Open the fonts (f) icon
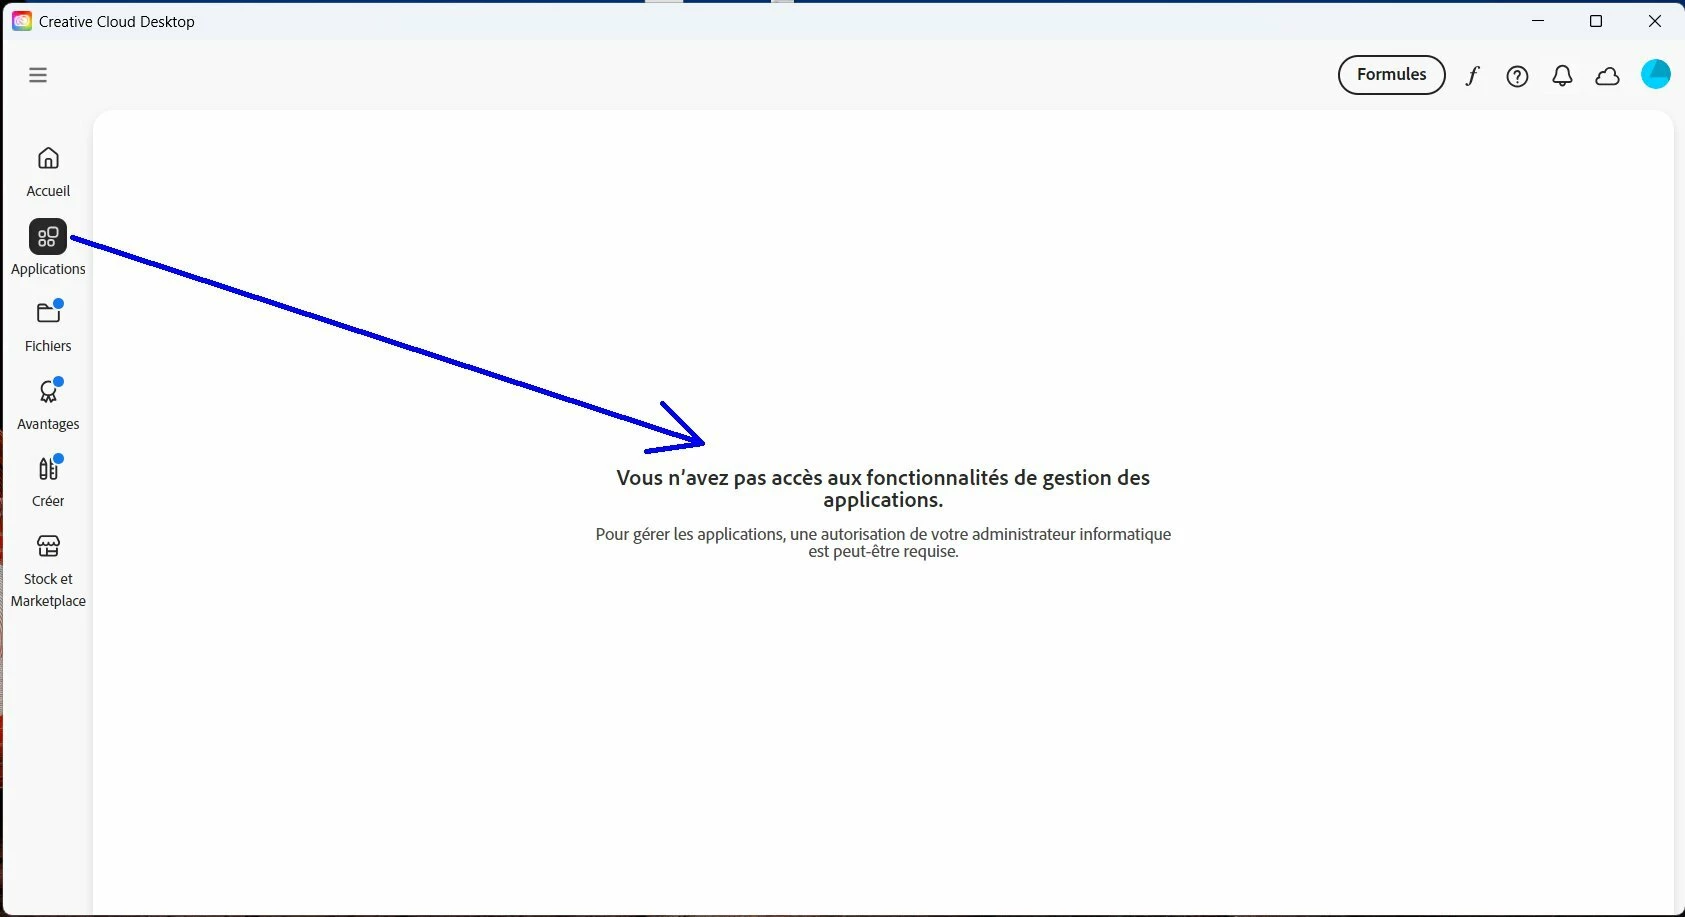Viewport: 1685px width, 917px height. pyautogui.click(x=1472, y=76)
